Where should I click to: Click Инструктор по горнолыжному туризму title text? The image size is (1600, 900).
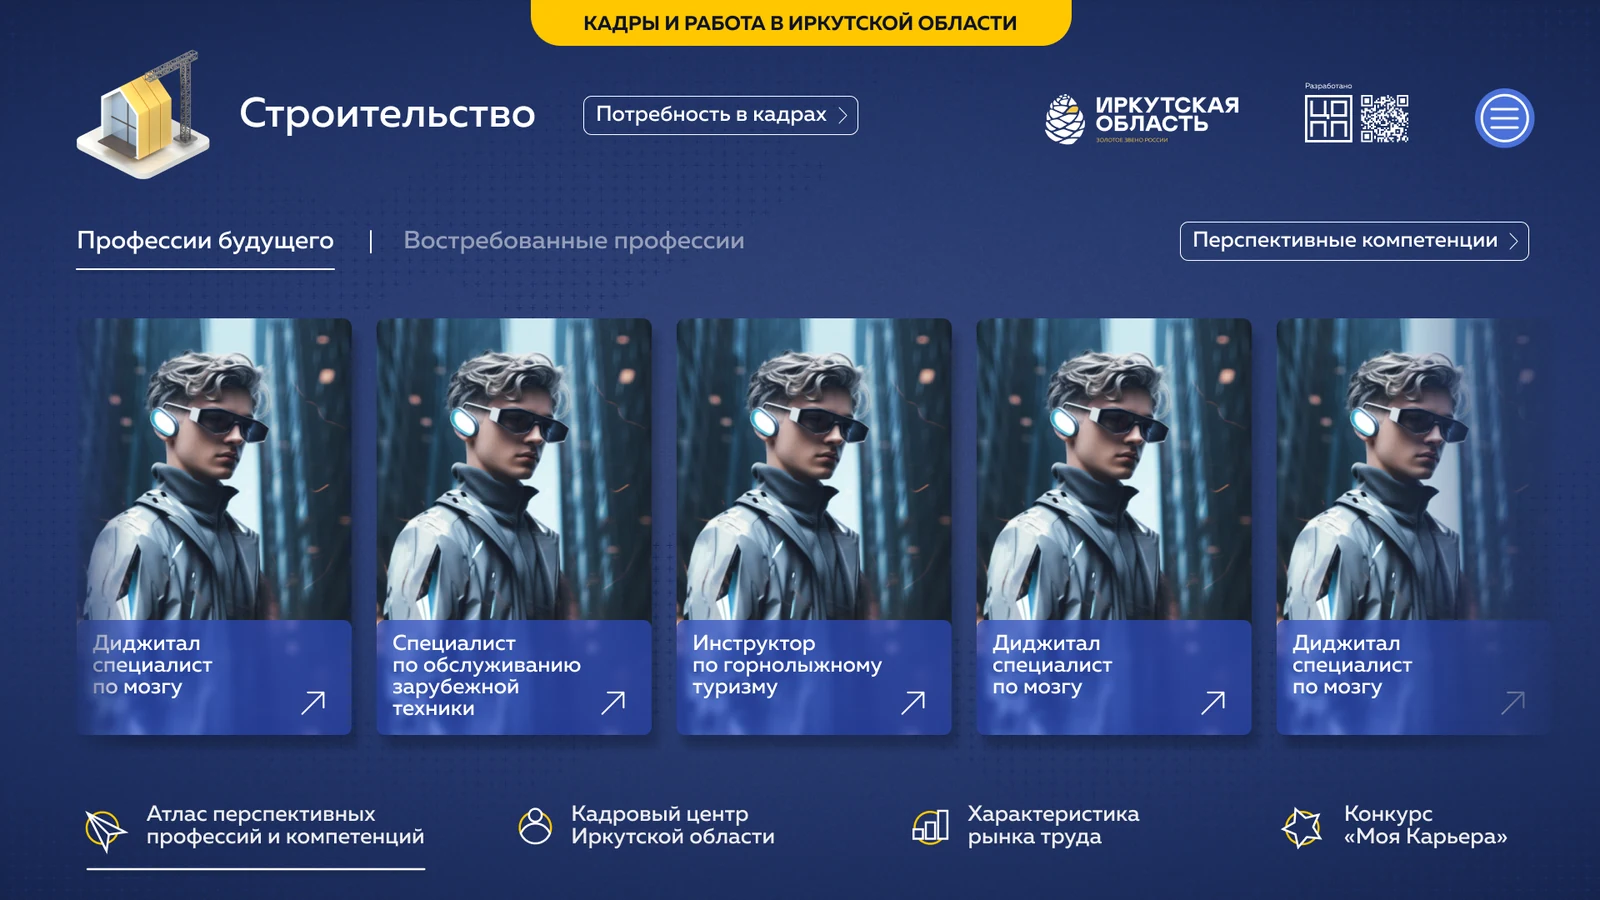click(787, 665)
